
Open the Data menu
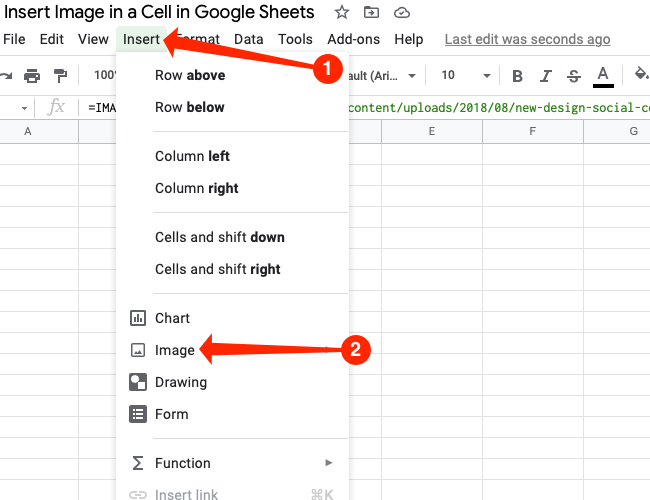pyautogui.click(x=249, y=39)
